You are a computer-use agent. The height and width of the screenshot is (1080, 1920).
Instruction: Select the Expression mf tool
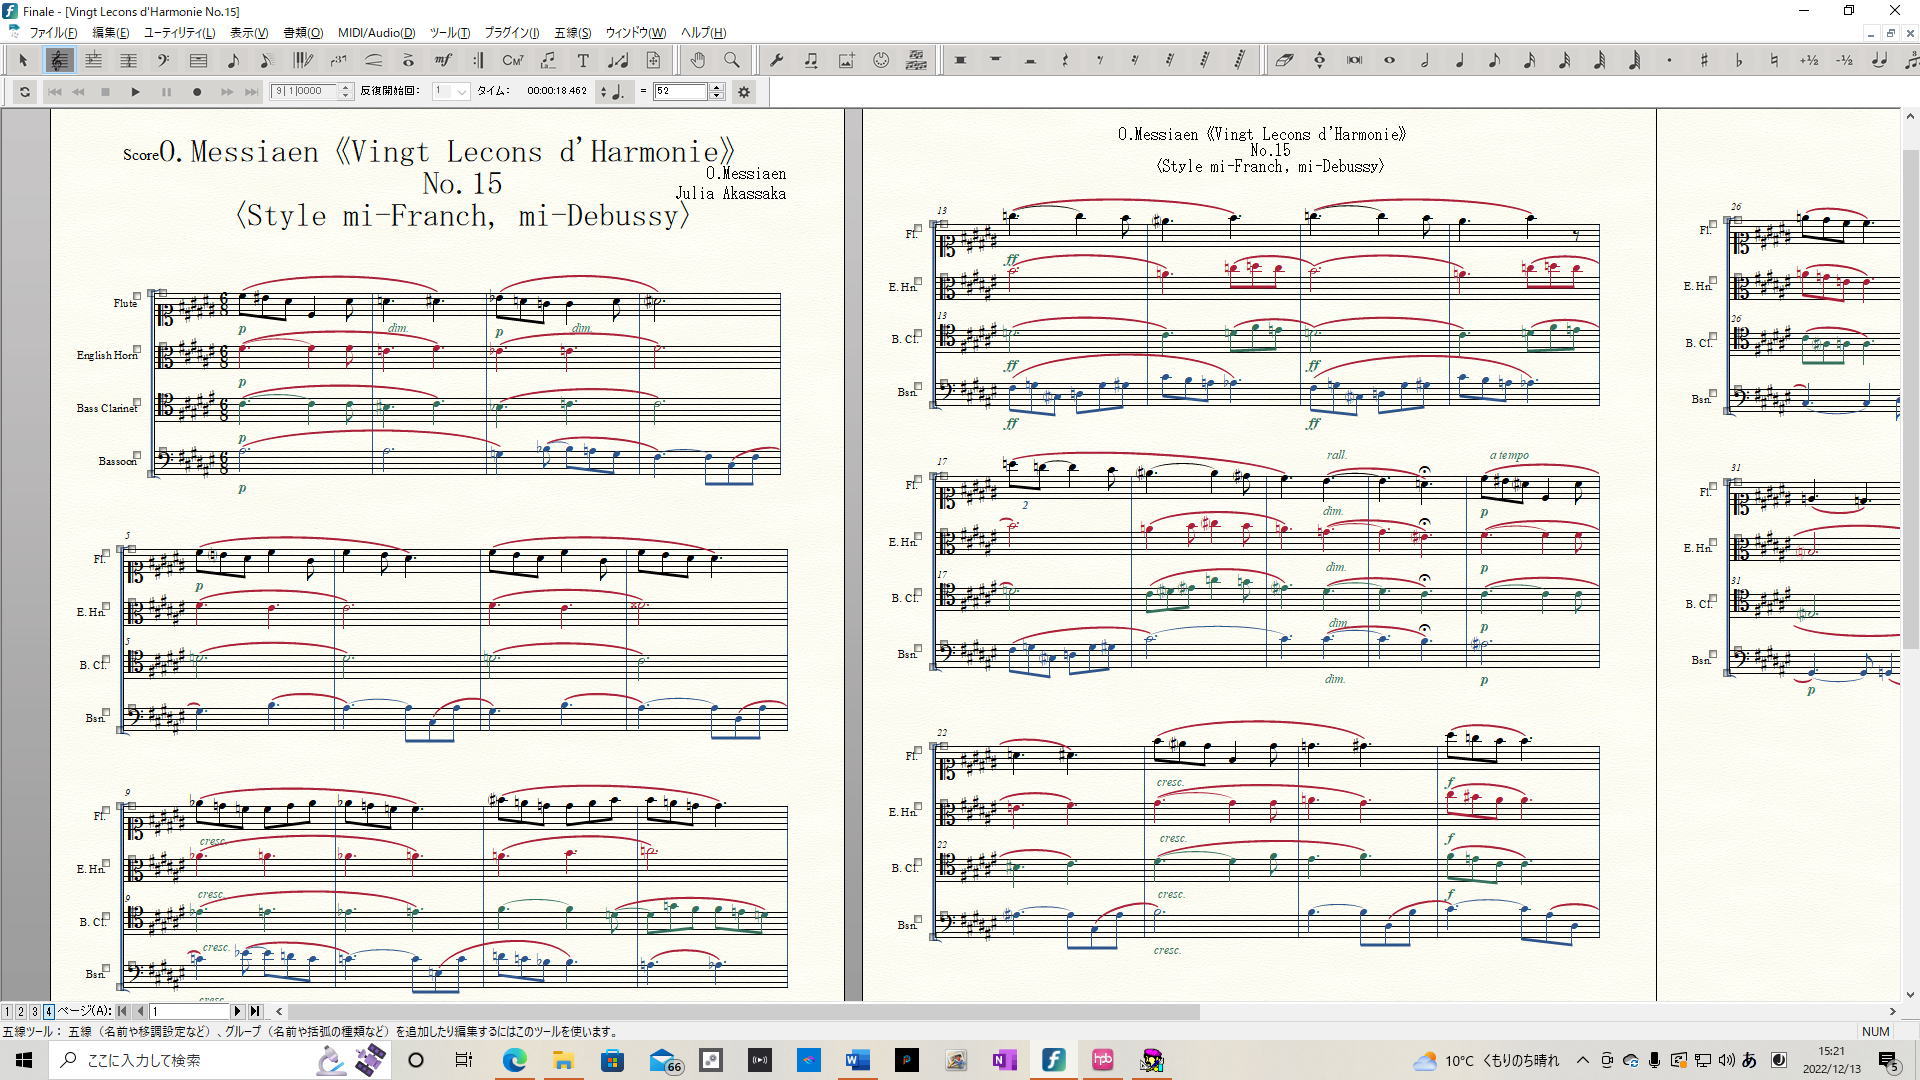pyautogui.click(x=443, y=60)
